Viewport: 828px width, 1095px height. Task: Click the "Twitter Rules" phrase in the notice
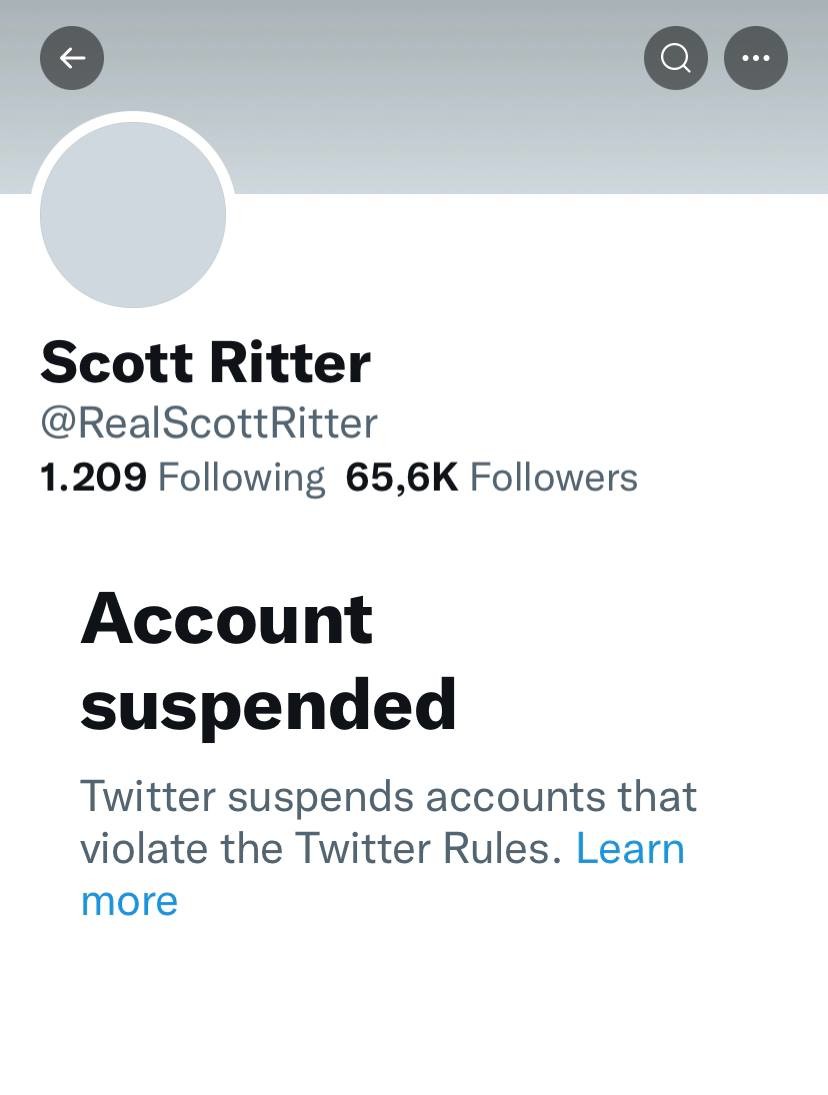(424, 849)
